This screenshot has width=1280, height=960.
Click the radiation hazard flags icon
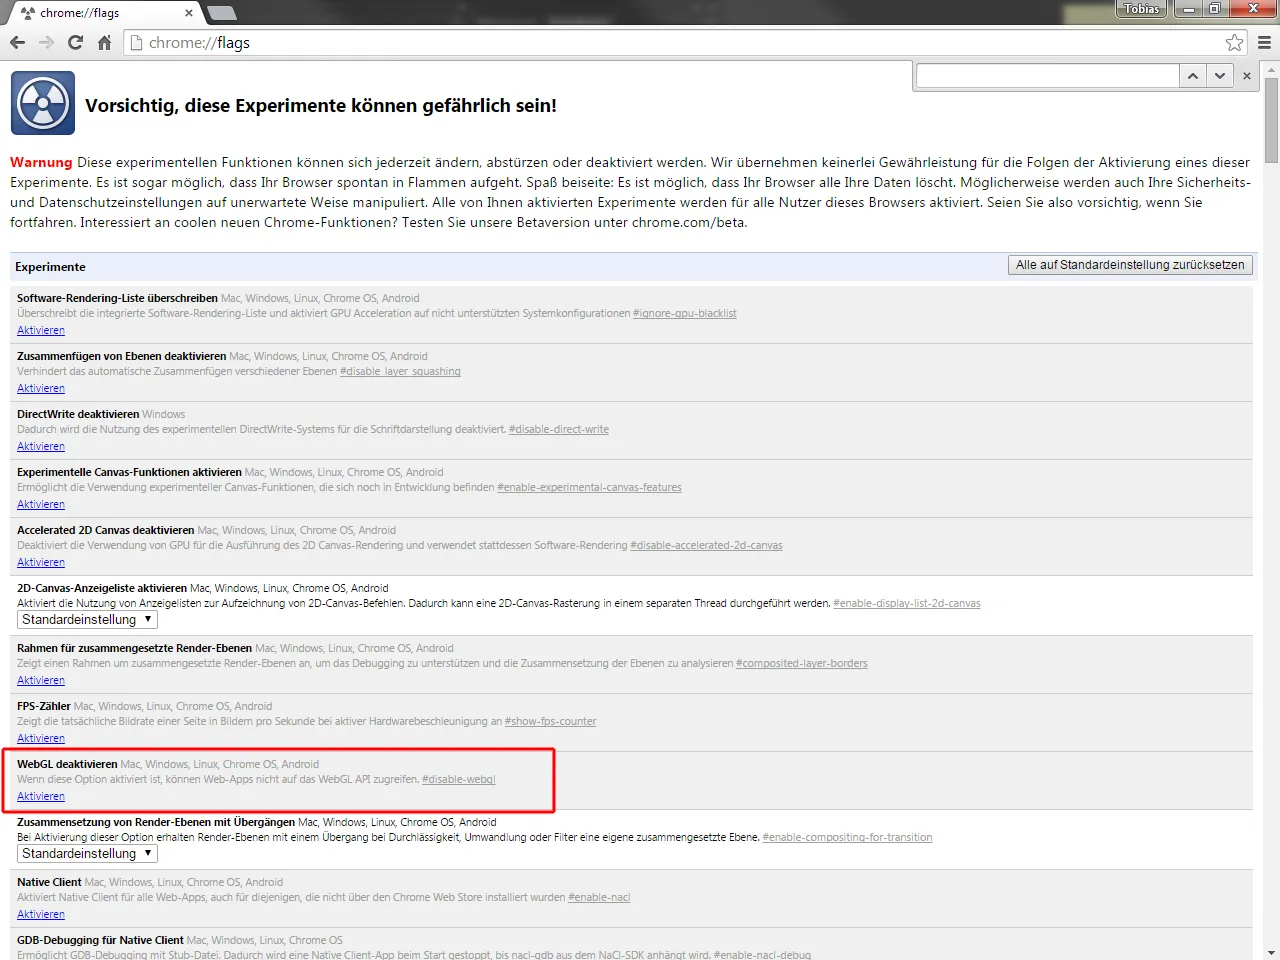(x=43, y=103)
